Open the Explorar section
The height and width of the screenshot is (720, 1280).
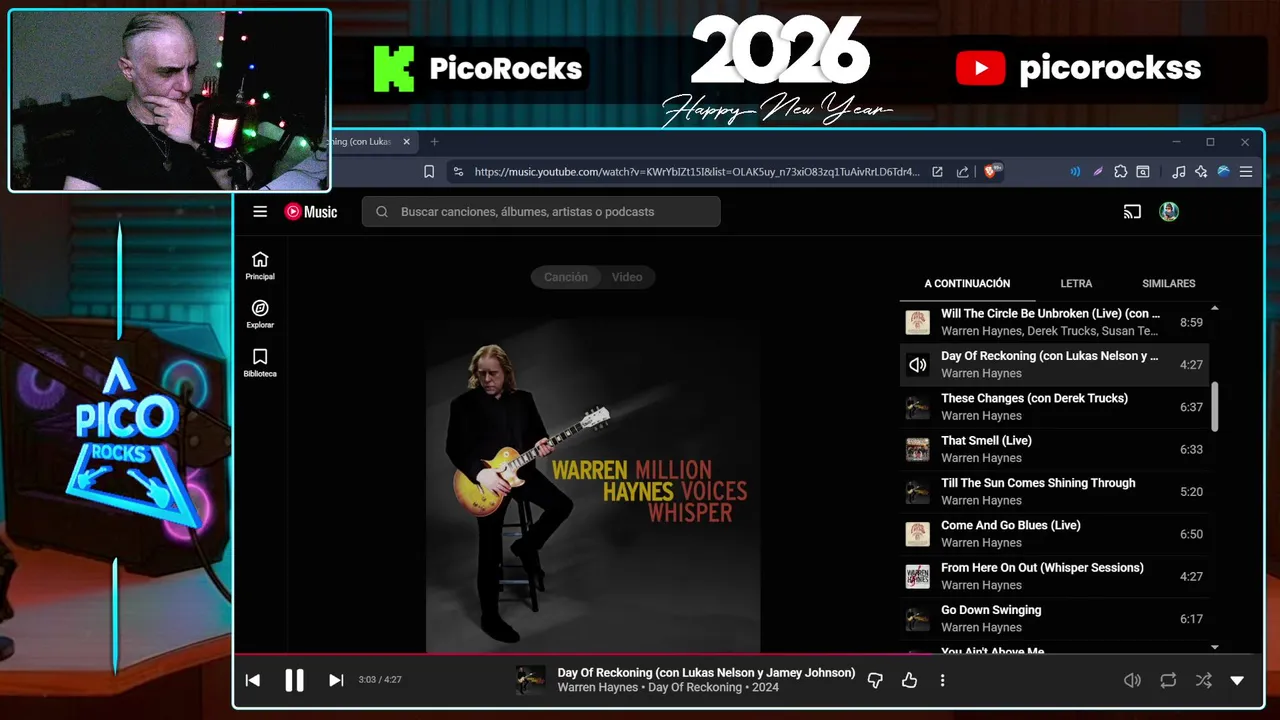(260, 314)
